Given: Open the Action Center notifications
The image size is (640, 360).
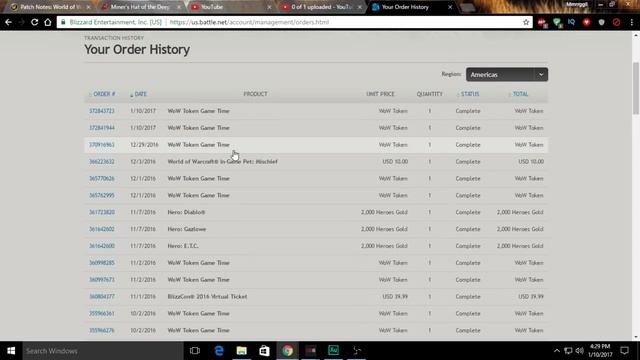Looking at the screenshot, I should click(x=625, y=351).
